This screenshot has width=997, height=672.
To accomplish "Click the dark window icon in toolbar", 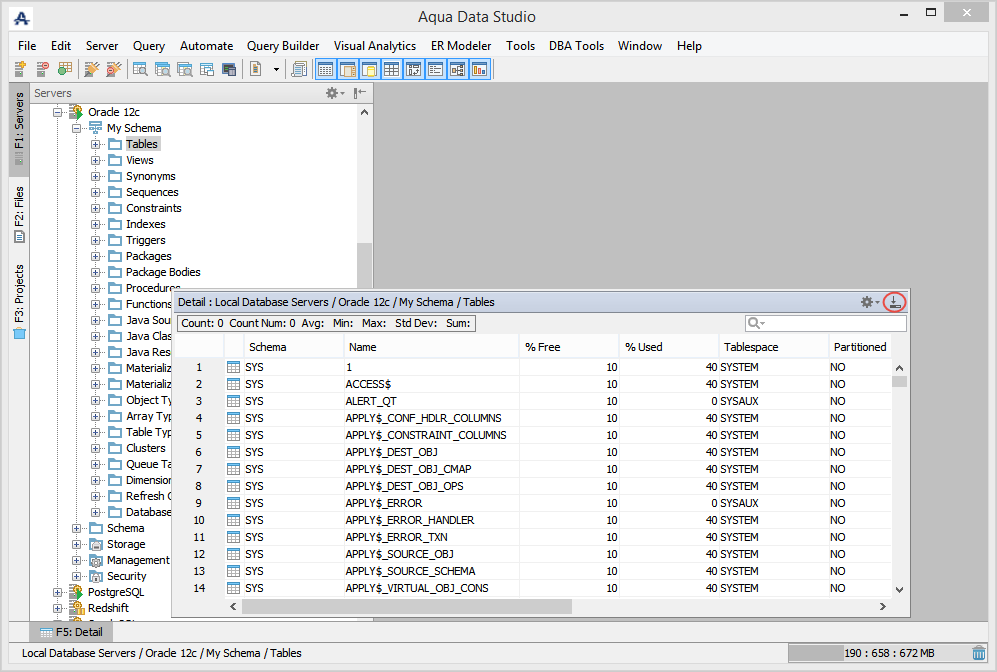I will (229, 69).
